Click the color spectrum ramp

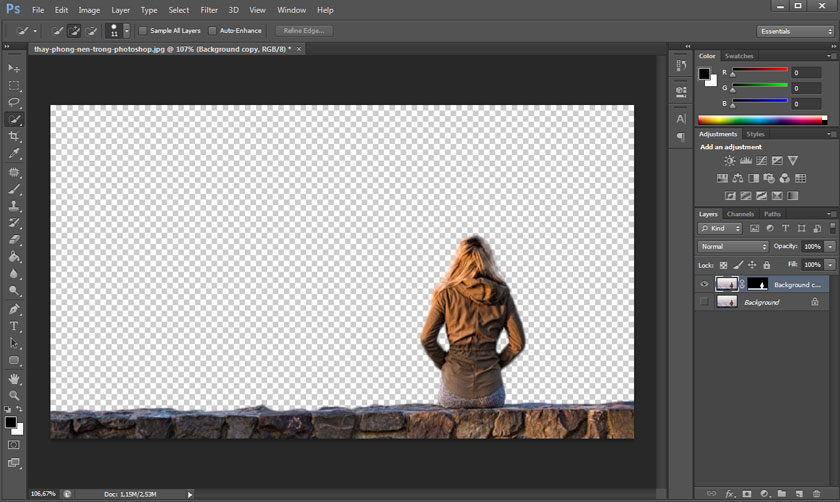(762, 120)
